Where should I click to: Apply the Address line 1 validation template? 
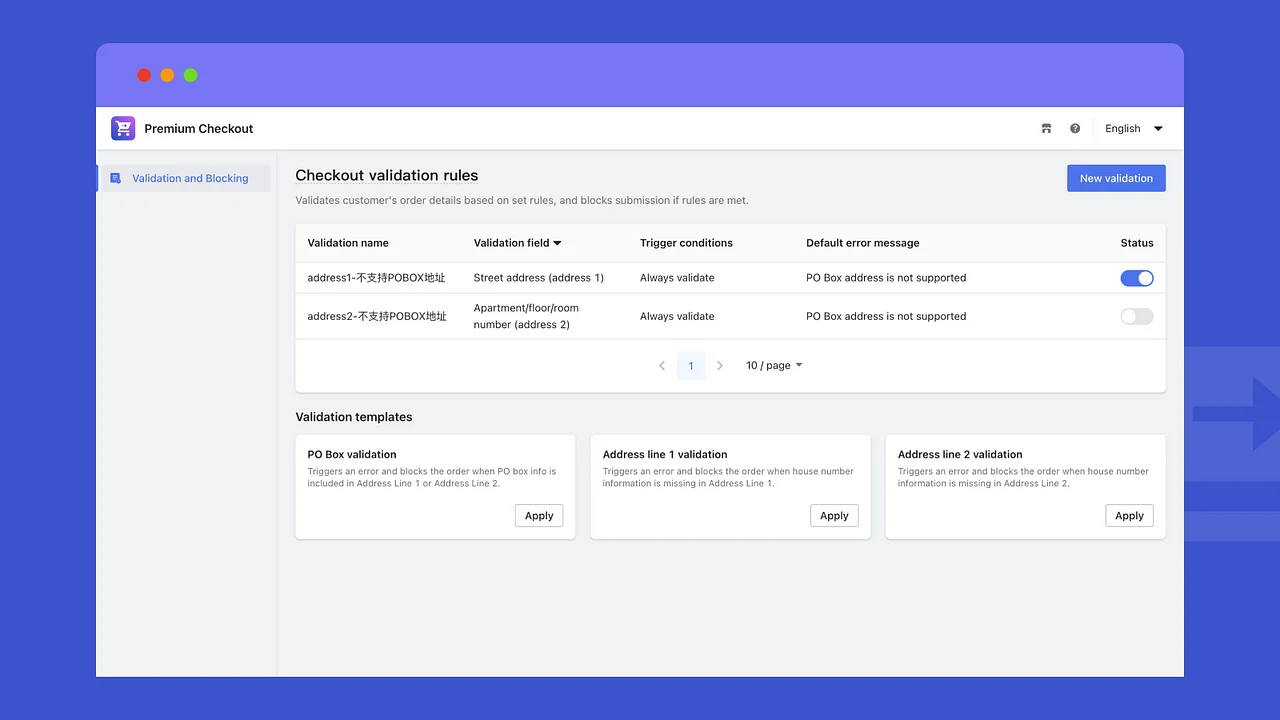pyautogui.click(x=834, y=515)
